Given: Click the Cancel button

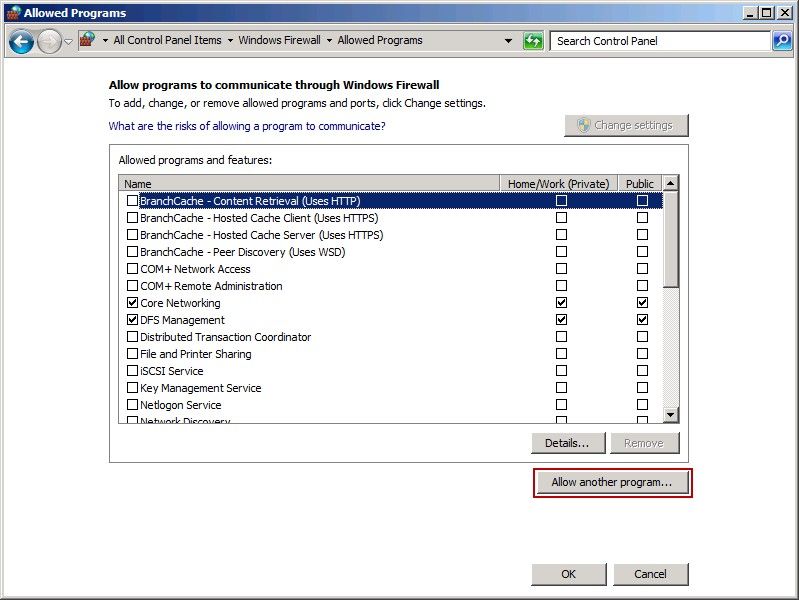Looking at the screenshot, I should [651, 574].
